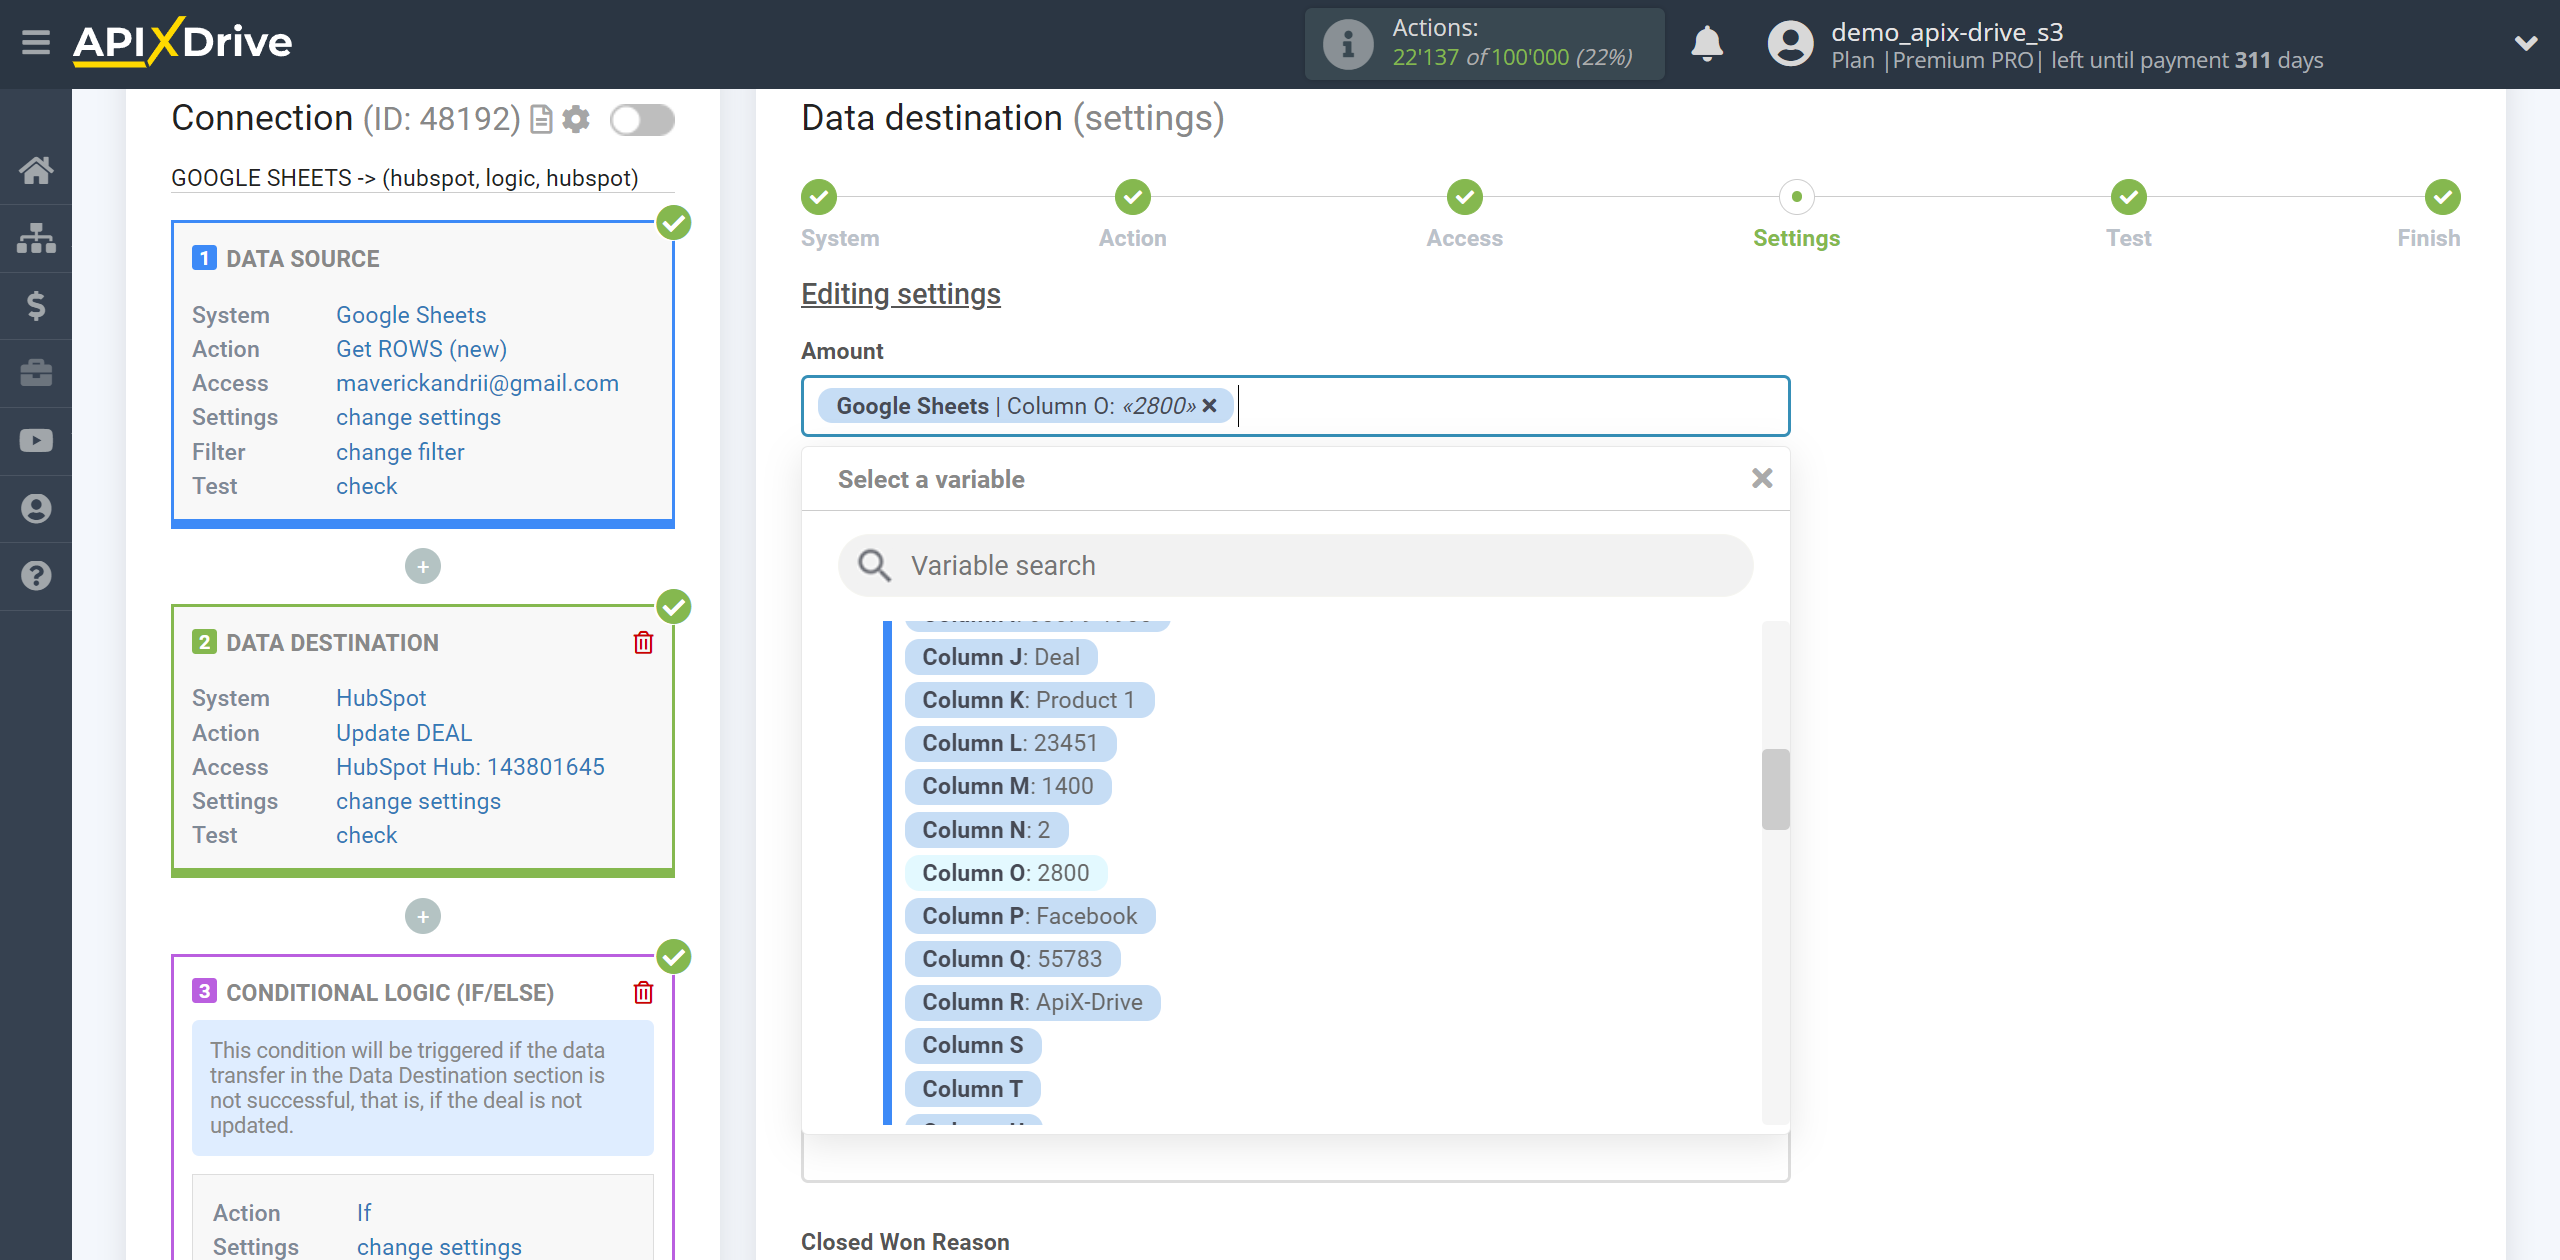The height and width of the screenshot is (1260, 2560).
Task: Delete the Data Destination block
Action: (x=643, y=643)
